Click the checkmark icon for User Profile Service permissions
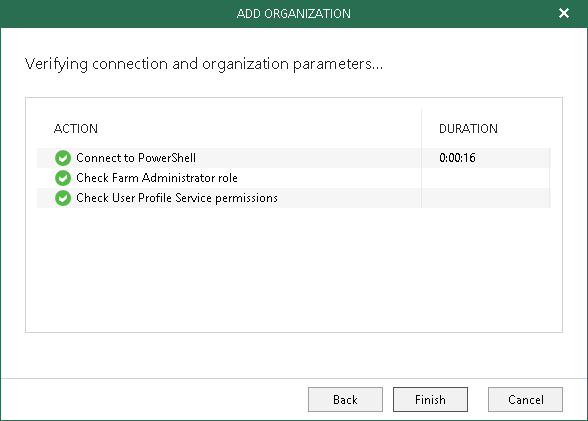The height and width of the screenshot is (421, 588). [x=63, y=198]
